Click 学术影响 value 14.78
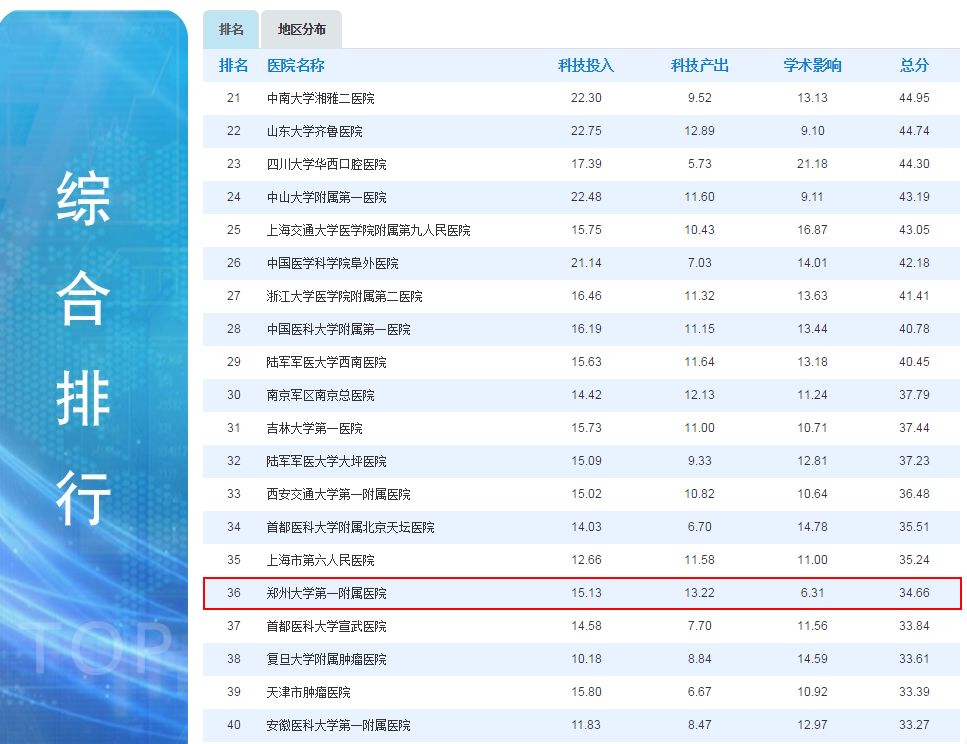Image resolution: width=967 pixels, height=744 pixels. 812,527
